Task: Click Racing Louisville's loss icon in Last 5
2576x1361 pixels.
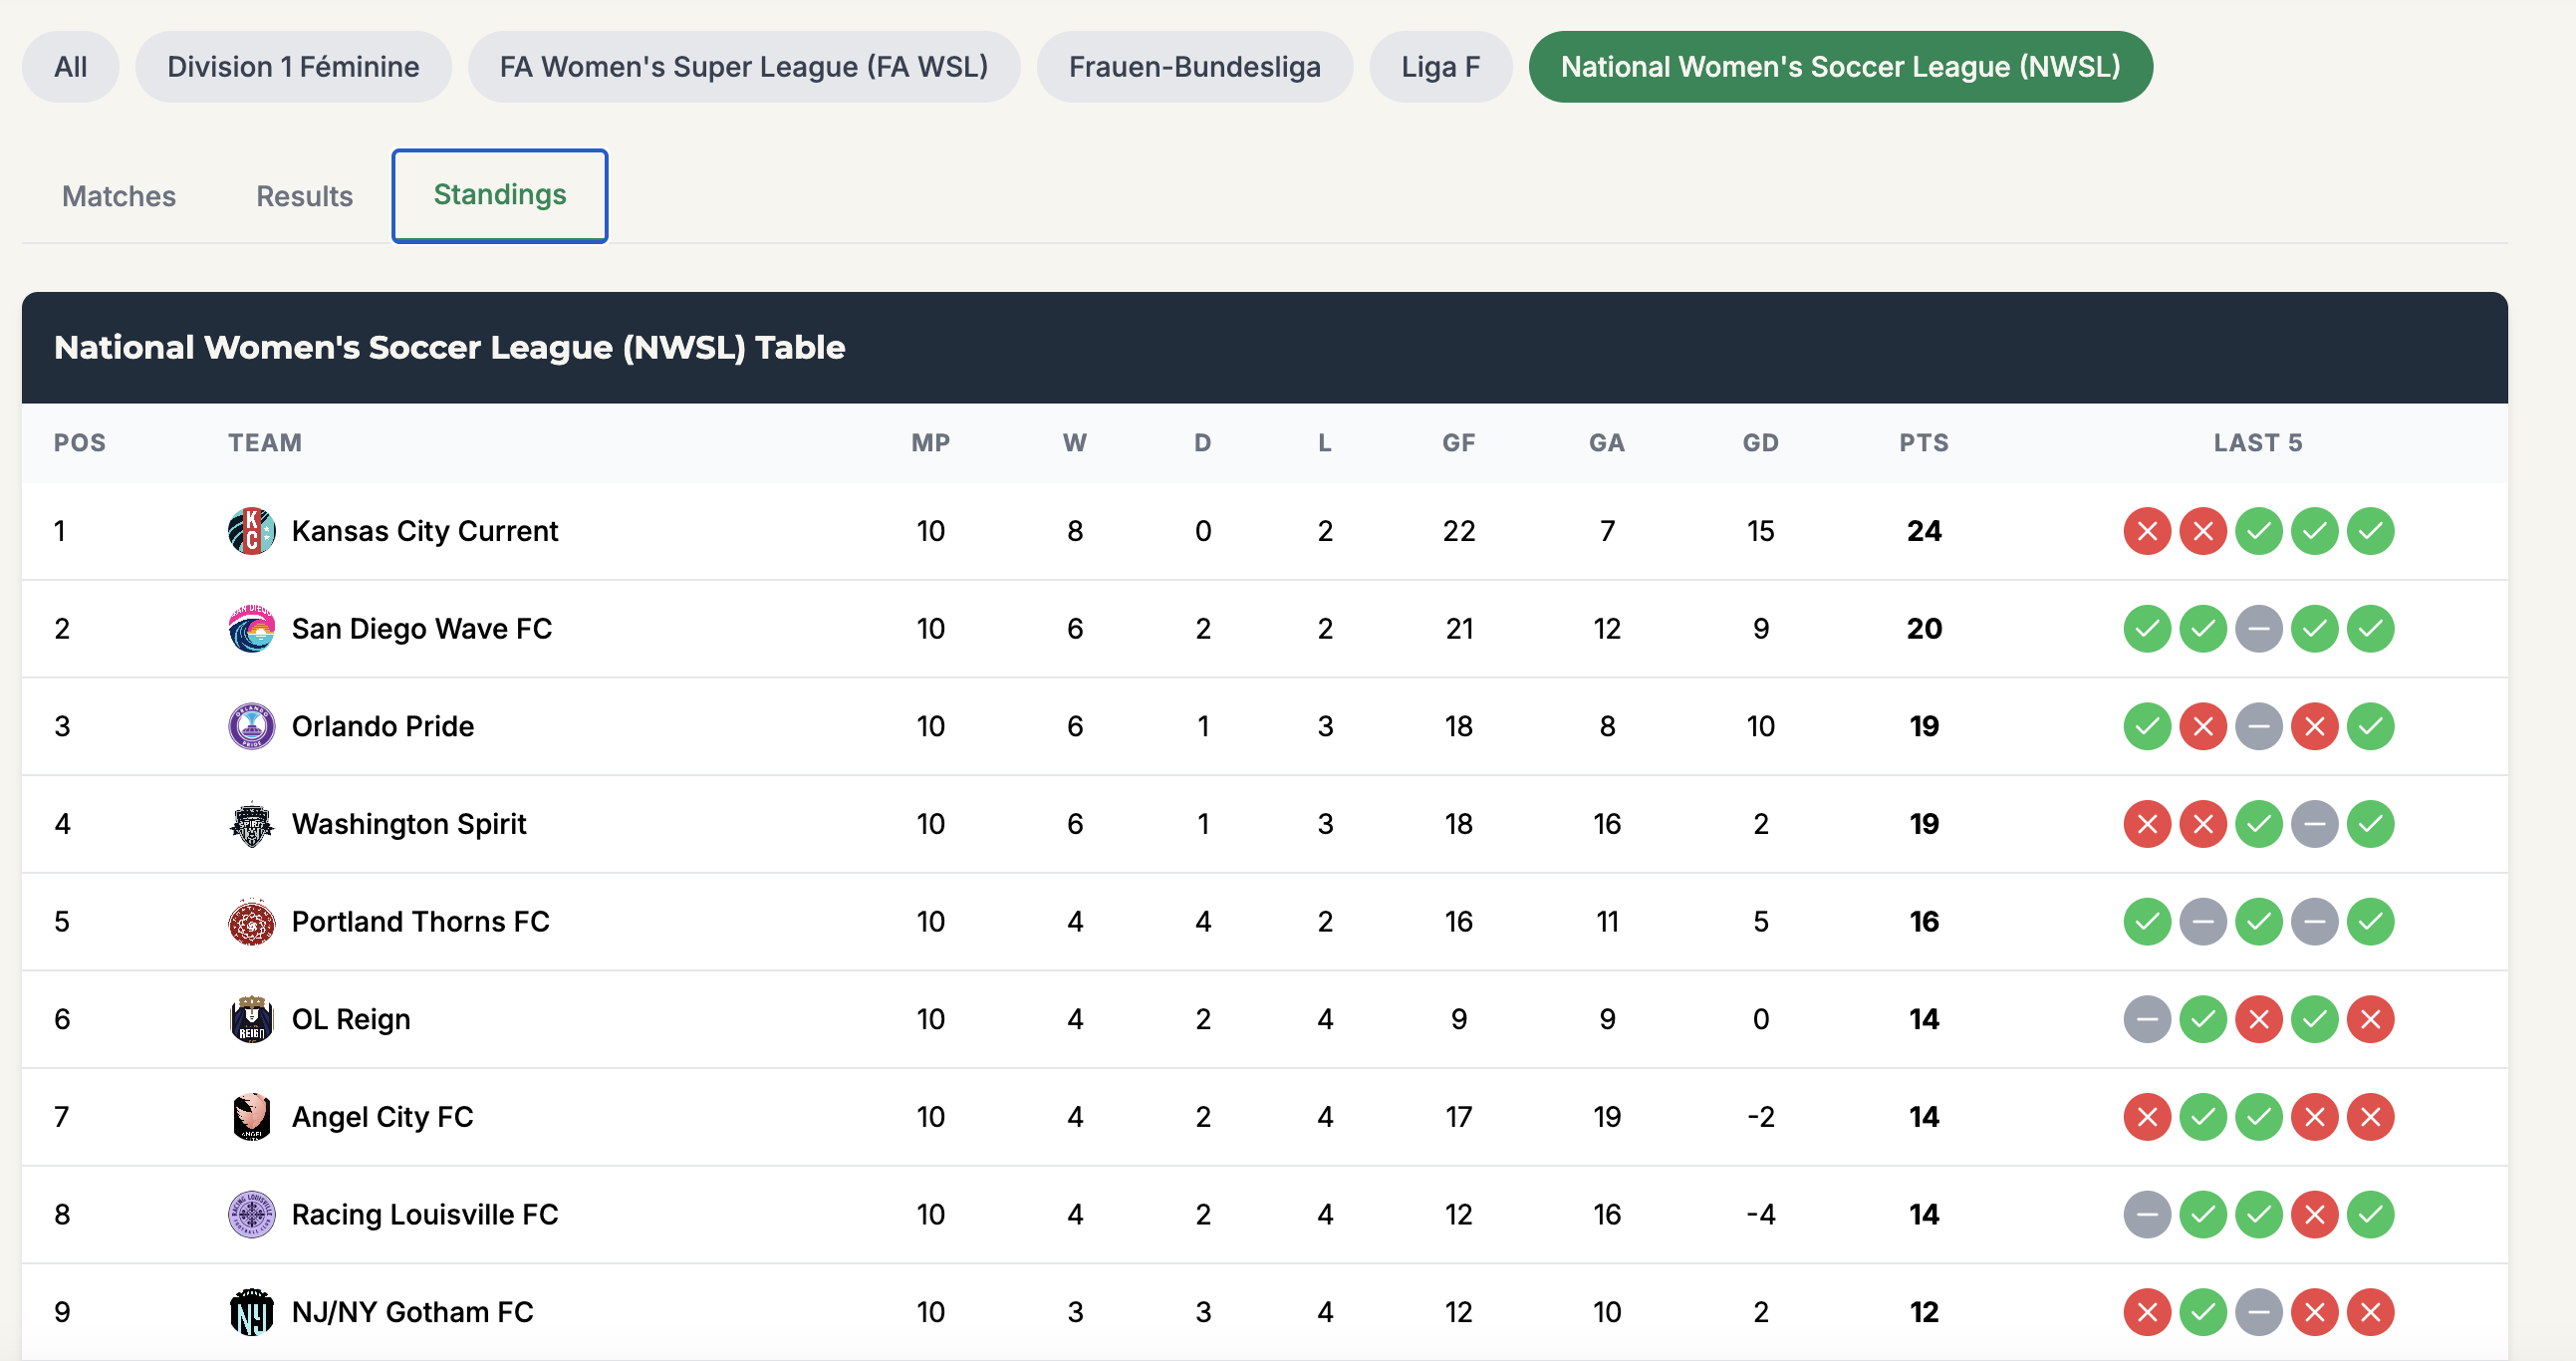Action: click(2315, 1215)
